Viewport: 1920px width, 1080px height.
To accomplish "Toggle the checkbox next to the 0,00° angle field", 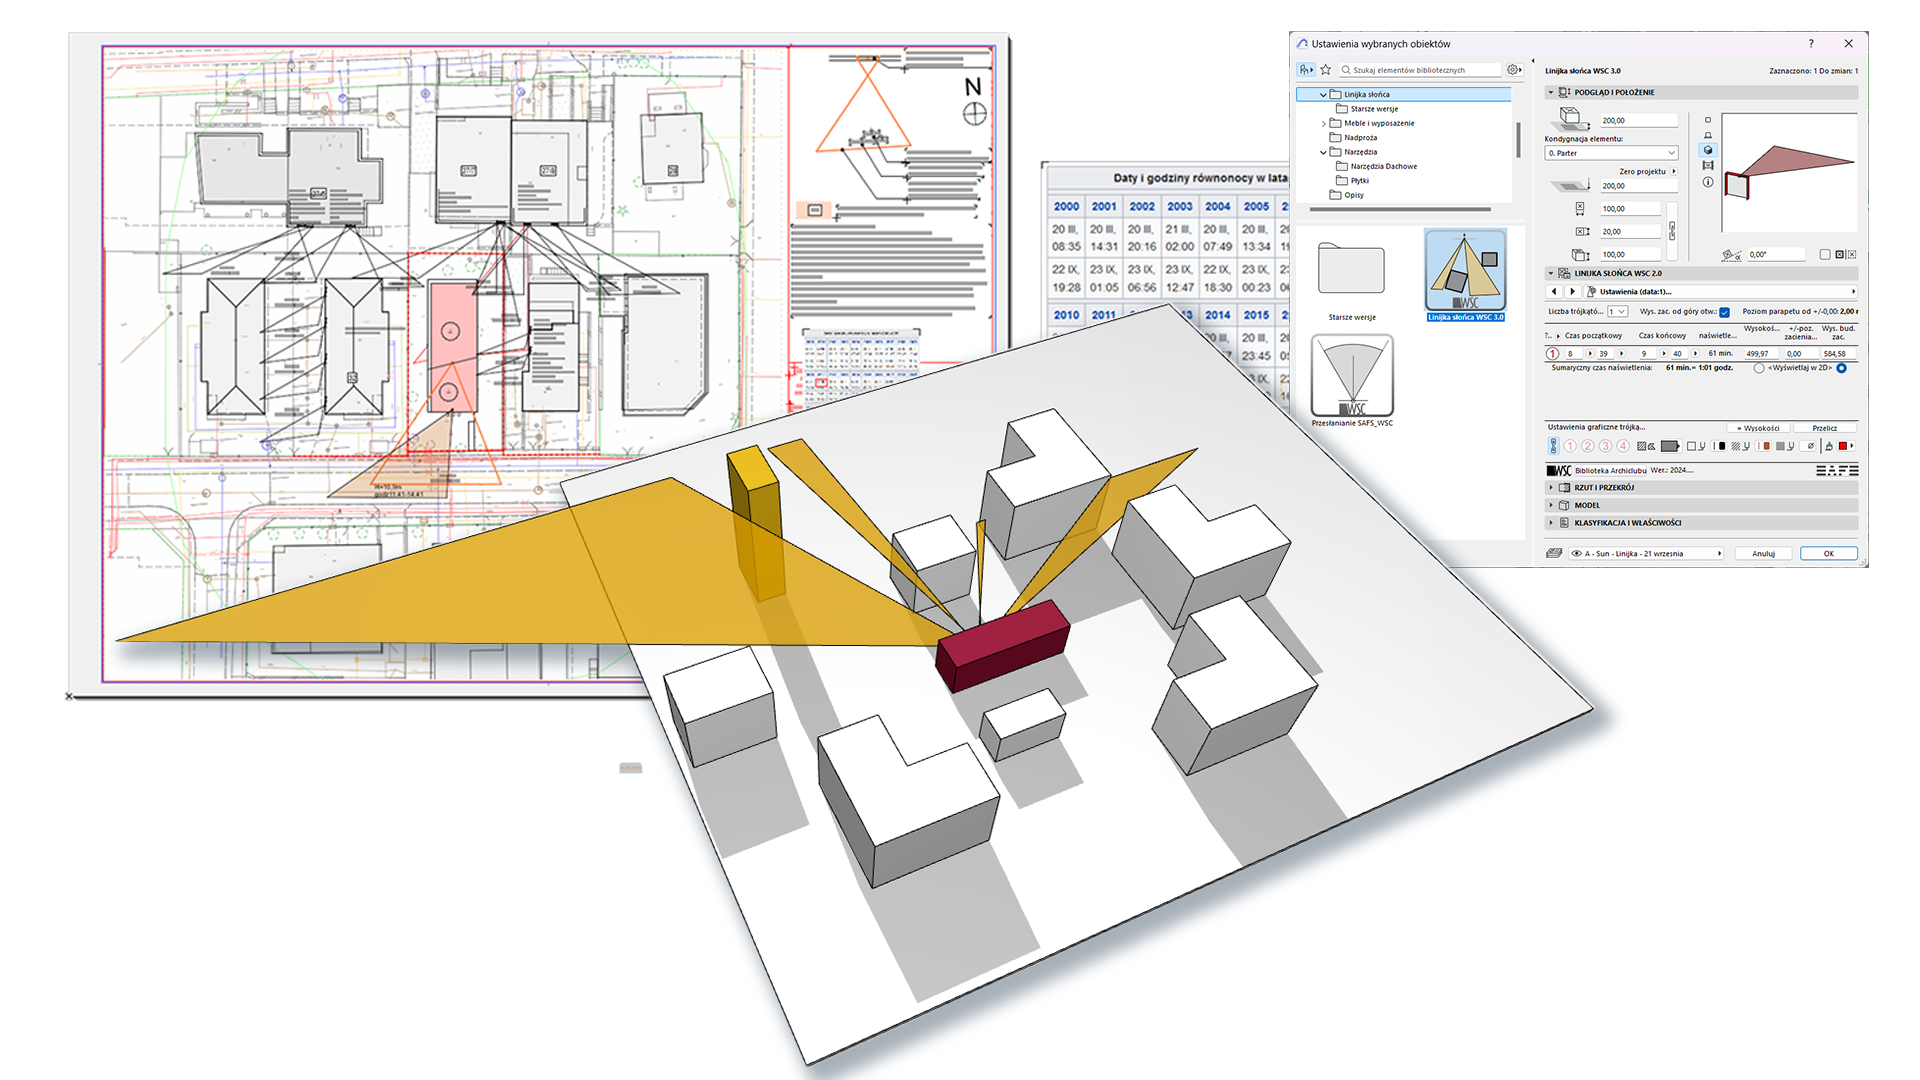I will coord(1824,255).
